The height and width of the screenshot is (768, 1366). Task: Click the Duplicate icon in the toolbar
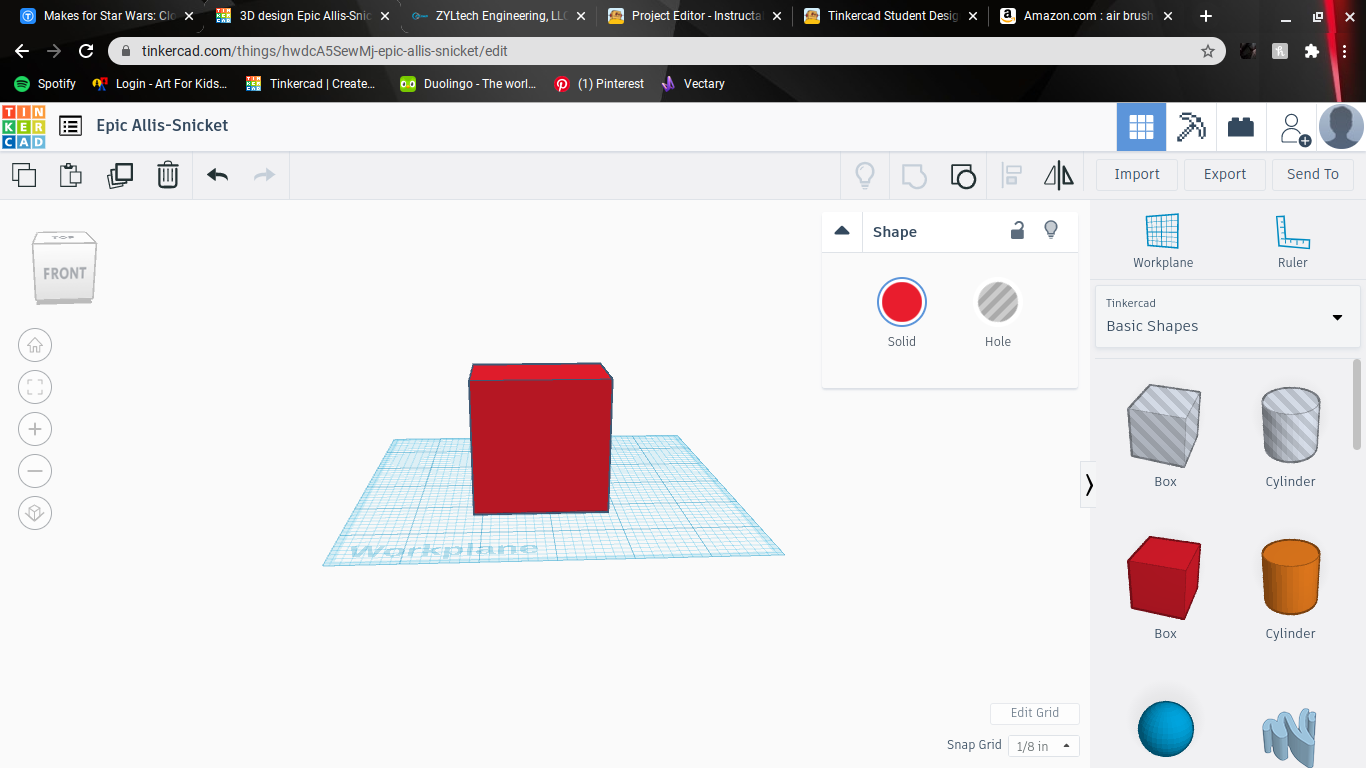[120, 175]
